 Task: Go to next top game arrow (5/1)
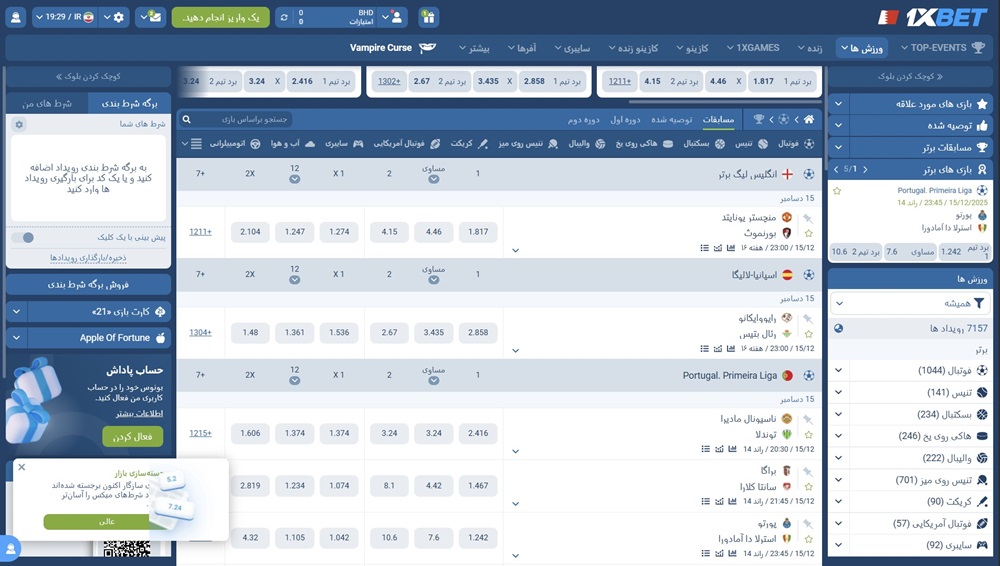pyautogui.click(x=865, y=169)
